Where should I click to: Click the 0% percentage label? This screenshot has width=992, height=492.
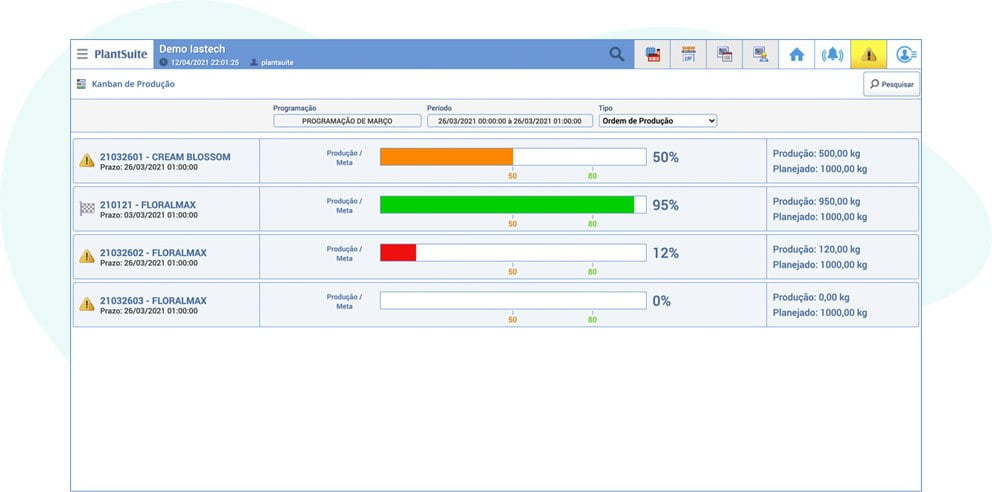click(x=662, y=302)
